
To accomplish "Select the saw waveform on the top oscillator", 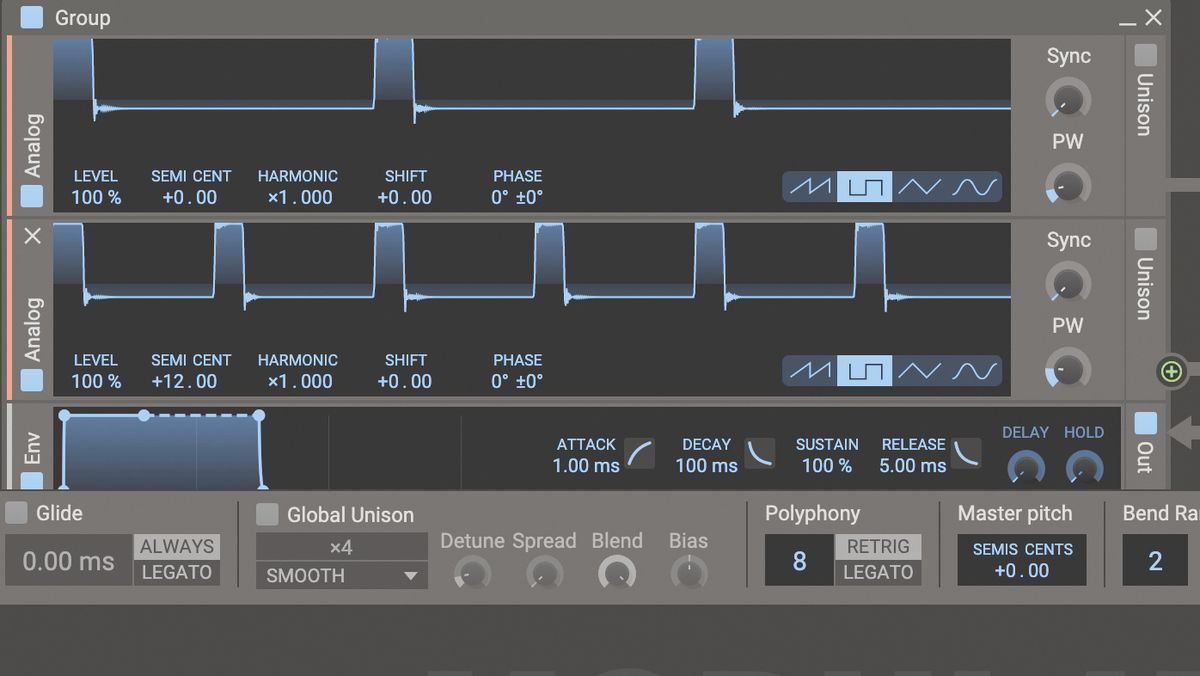I will coord(811,186).
